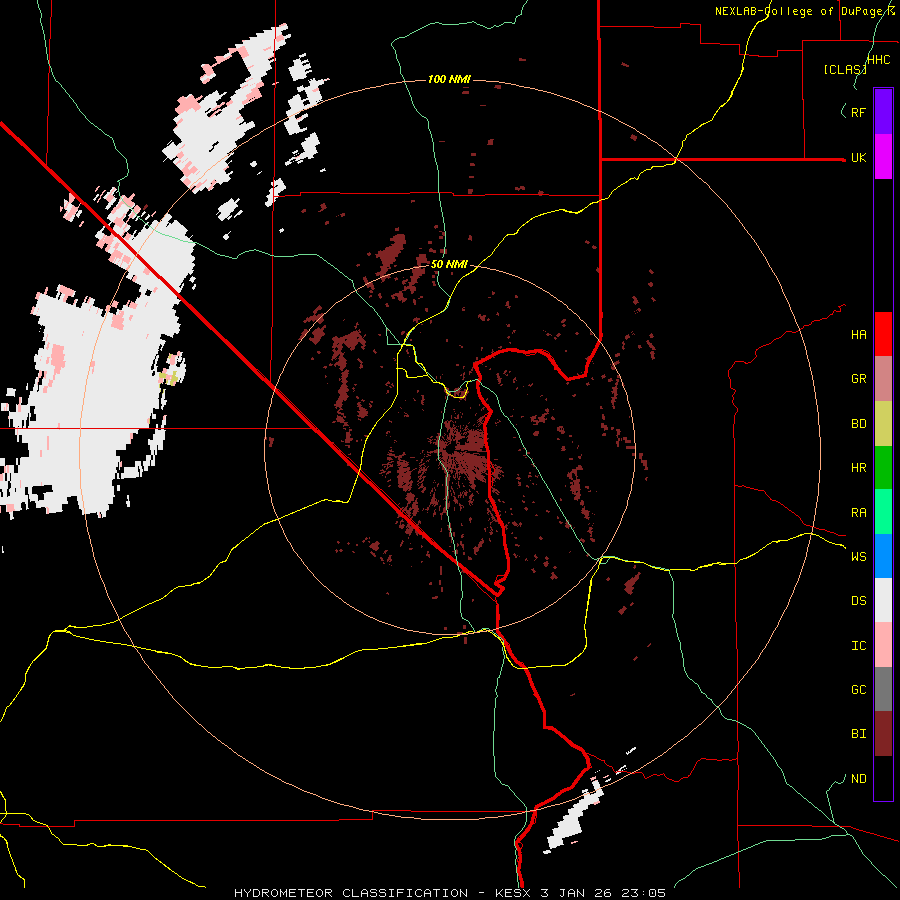This screenshot has height=900, width=900.
Task: Click the HA legend label
Action: (859, 335)
